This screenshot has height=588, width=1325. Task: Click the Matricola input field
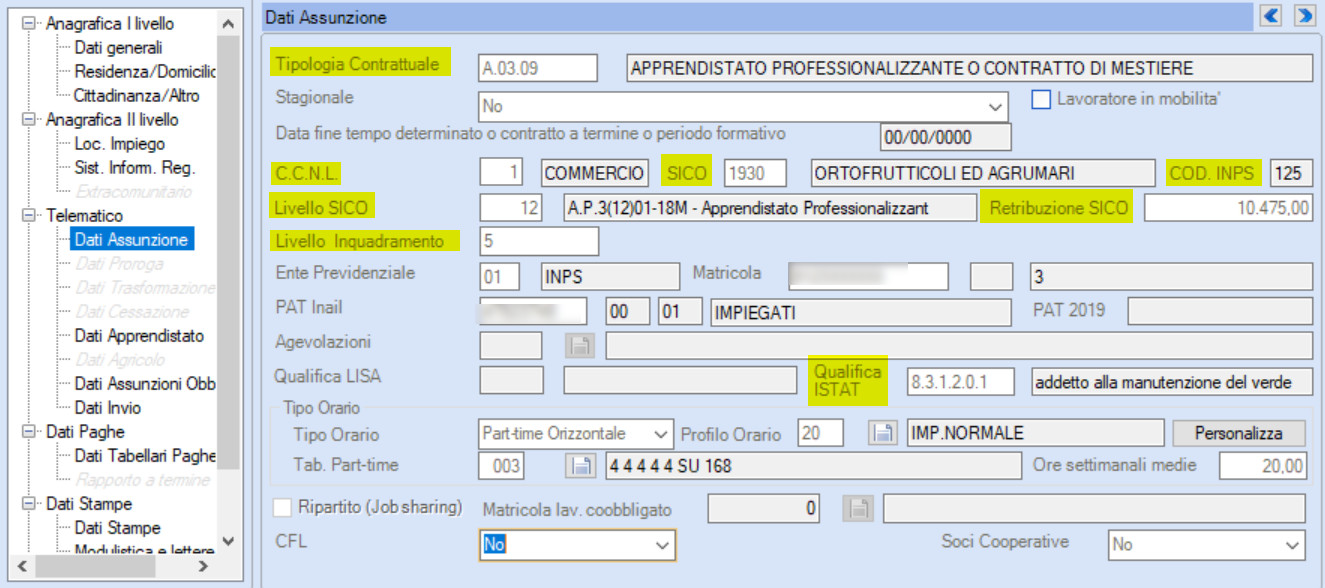coord(867,276)
